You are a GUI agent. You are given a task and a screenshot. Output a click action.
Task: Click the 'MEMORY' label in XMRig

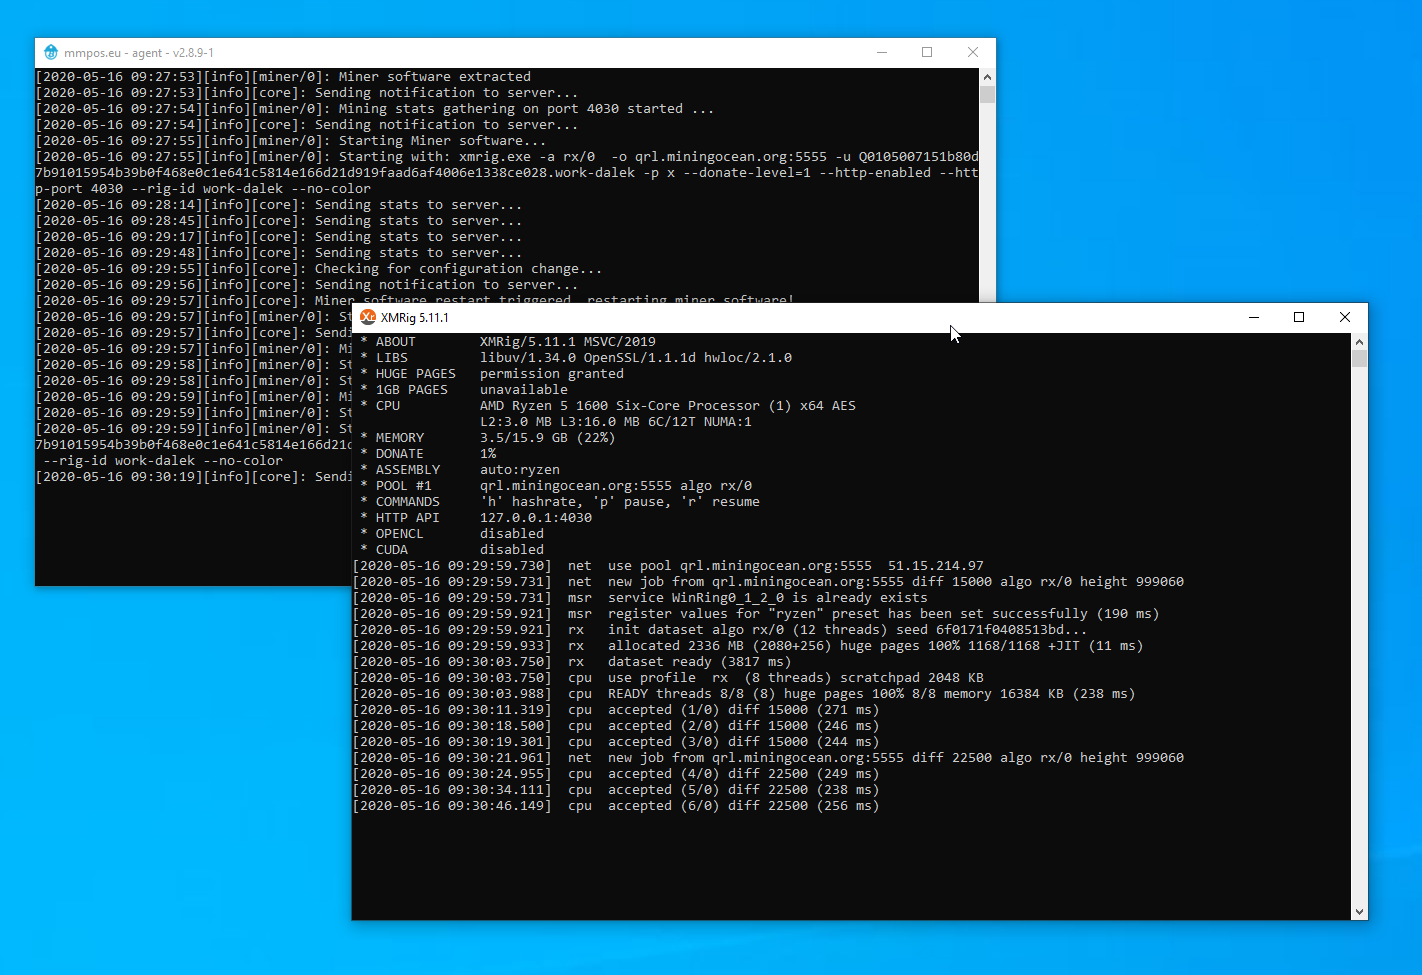[x=399, y=437]
